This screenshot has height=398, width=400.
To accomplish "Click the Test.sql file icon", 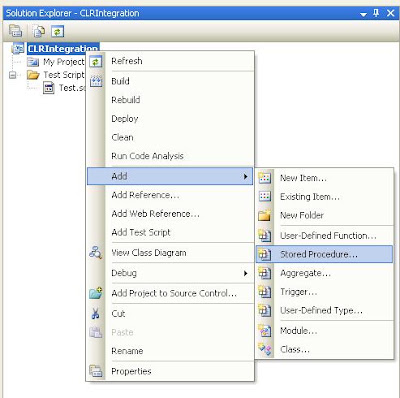I will pyautogui.click(x=49, y=88).
